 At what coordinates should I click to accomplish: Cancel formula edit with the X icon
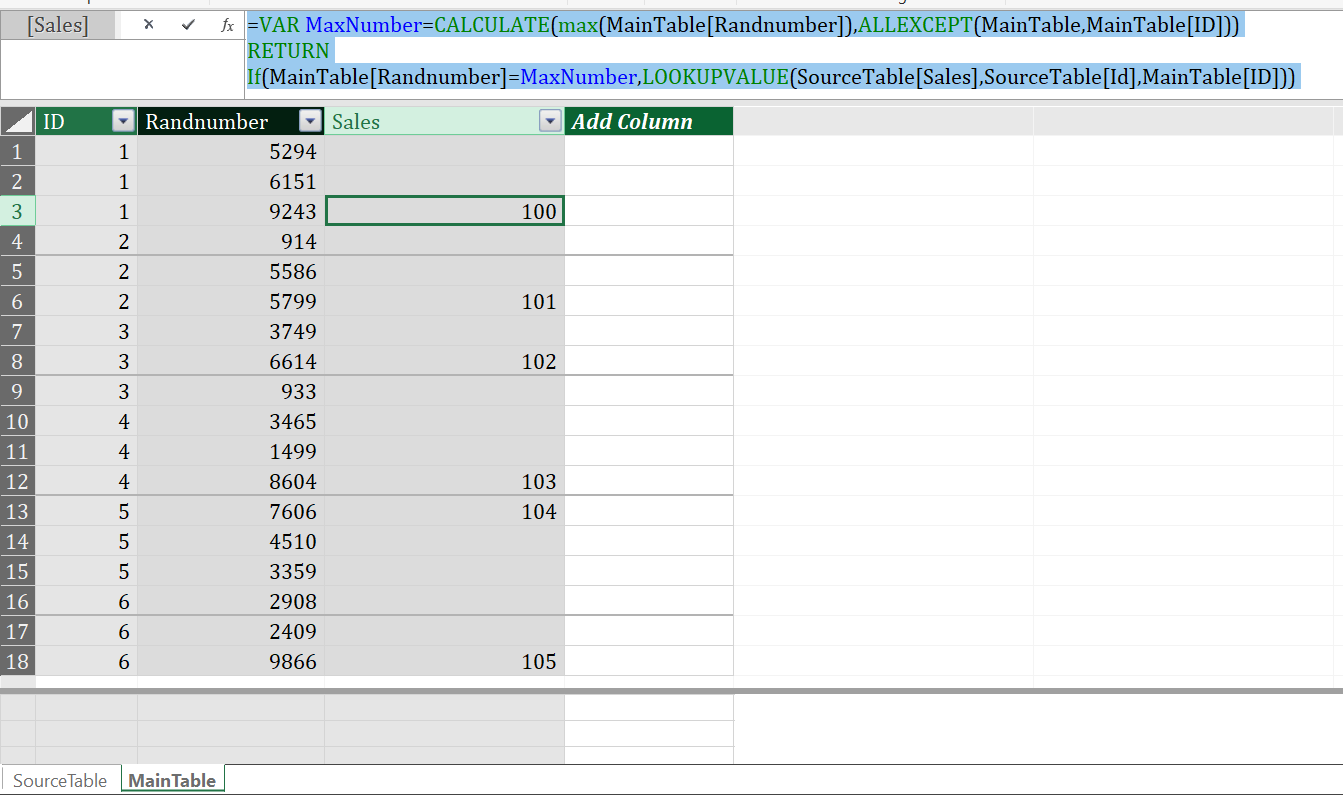[149, 25]
